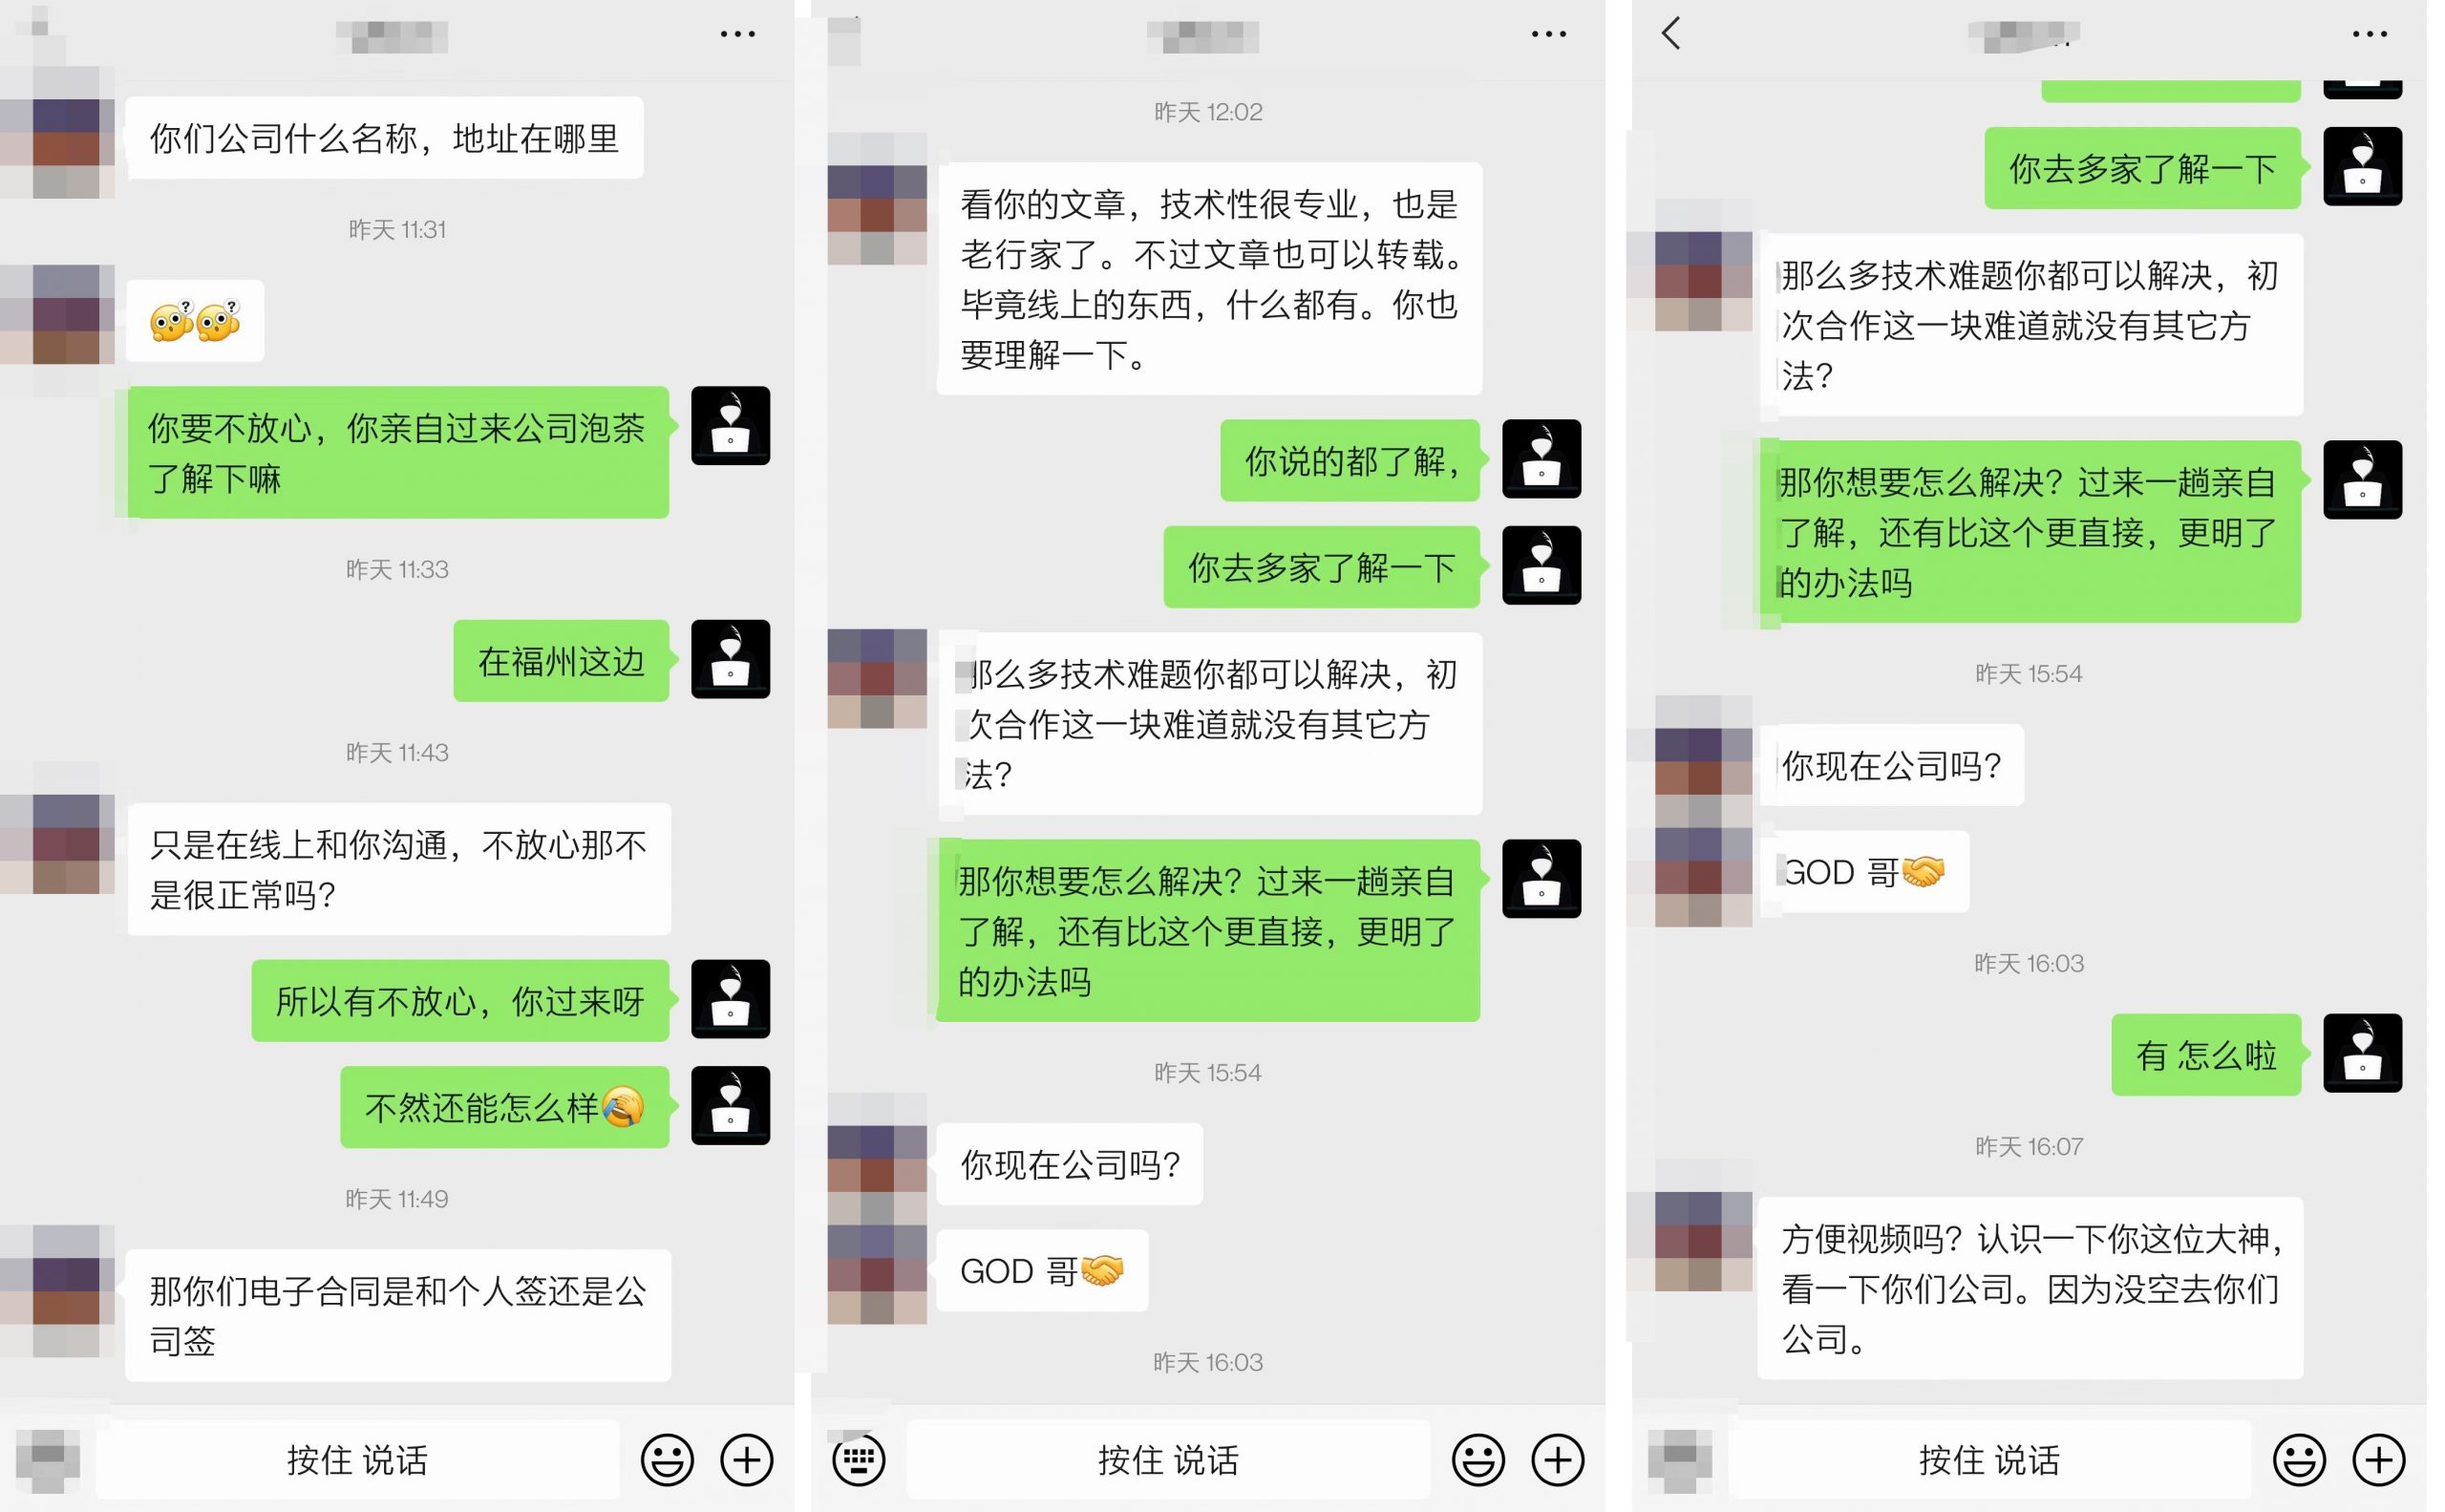Select the 在福州这边 message bubble
The image size is (2445, 1512).
(x=561, y=661)
